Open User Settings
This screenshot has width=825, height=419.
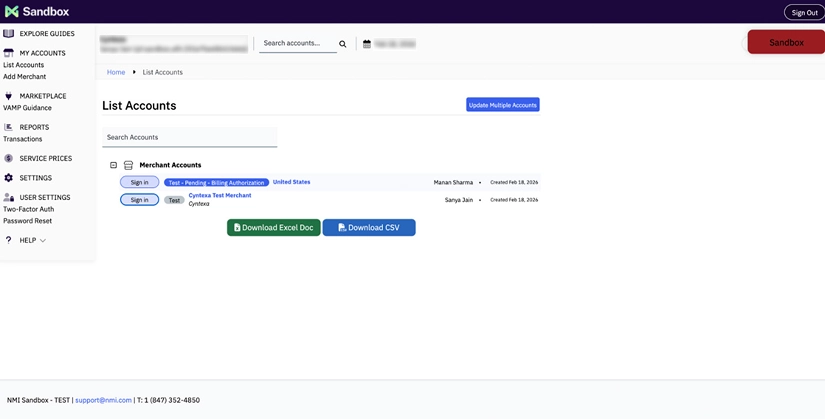click(45, 197)
